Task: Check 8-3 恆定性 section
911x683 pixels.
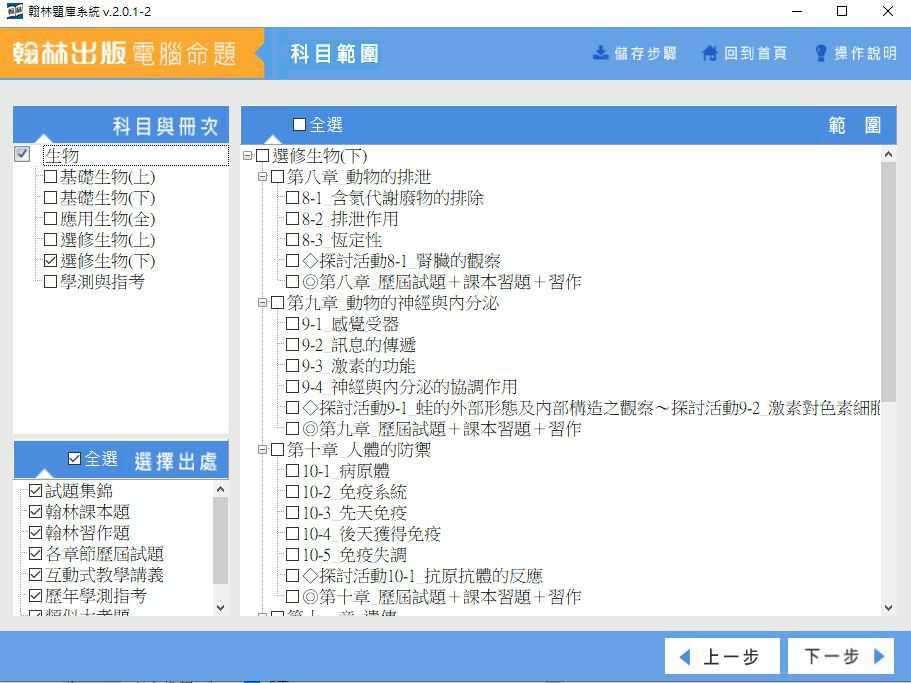Action: 292,240
